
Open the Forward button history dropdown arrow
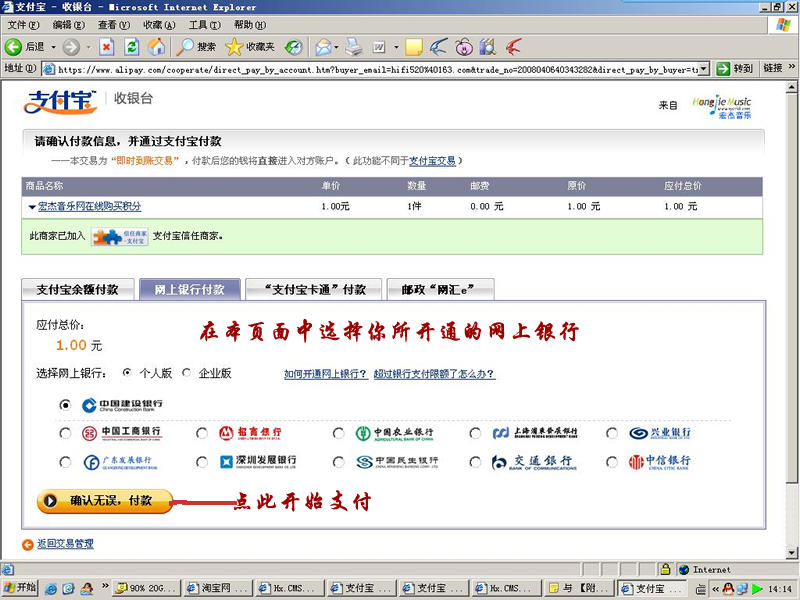(x=88, y=47)
